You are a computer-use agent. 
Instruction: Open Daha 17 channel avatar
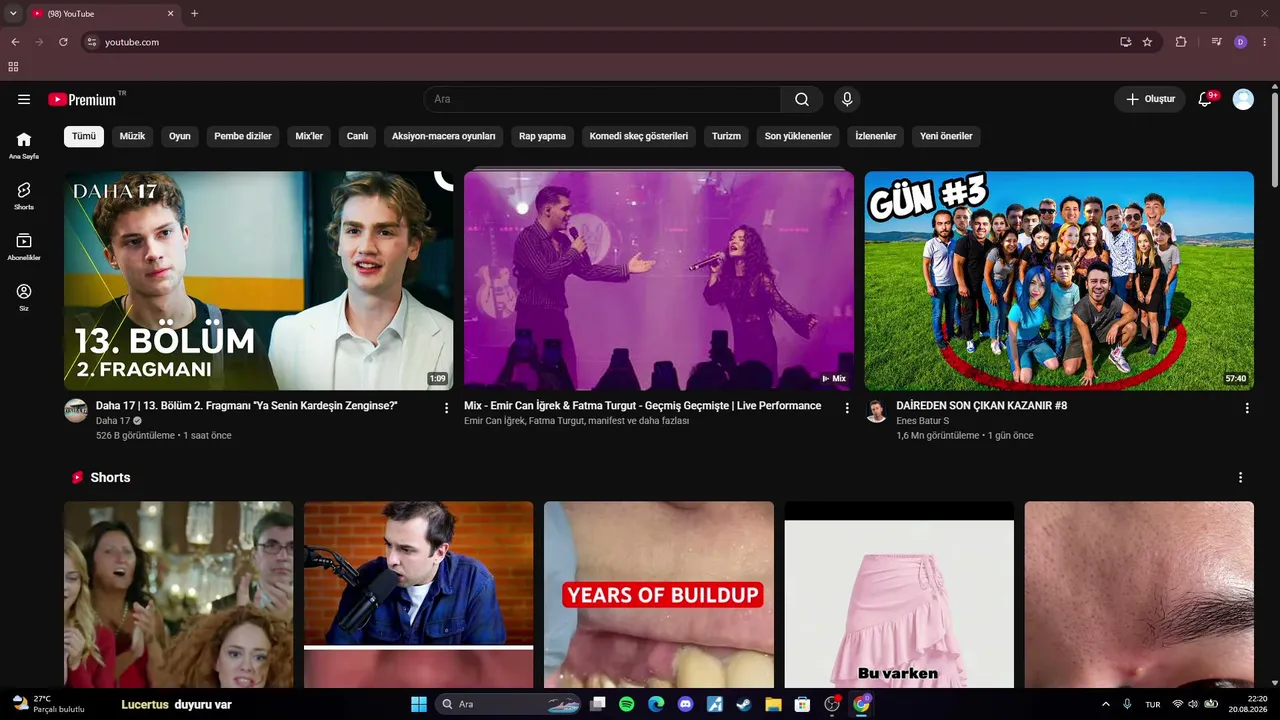tap(76, 411)
